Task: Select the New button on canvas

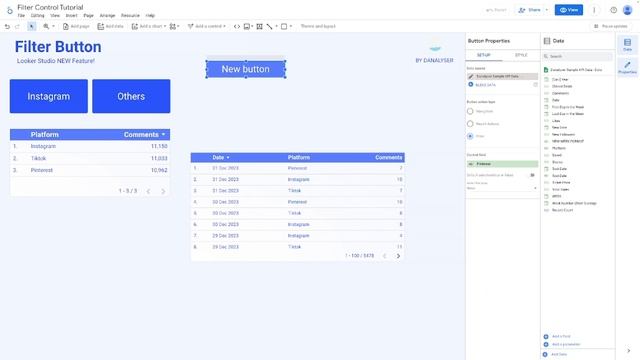Action: click(245, 69)
